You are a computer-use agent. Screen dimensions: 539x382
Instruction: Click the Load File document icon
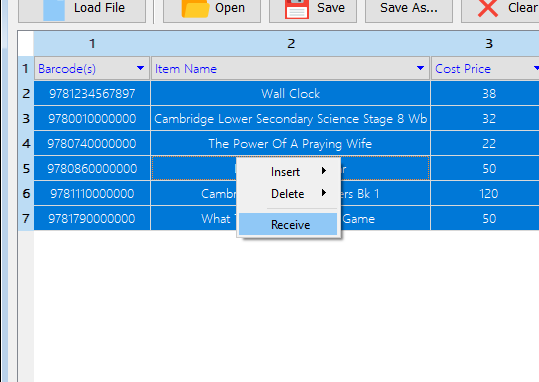pos(54,9)
